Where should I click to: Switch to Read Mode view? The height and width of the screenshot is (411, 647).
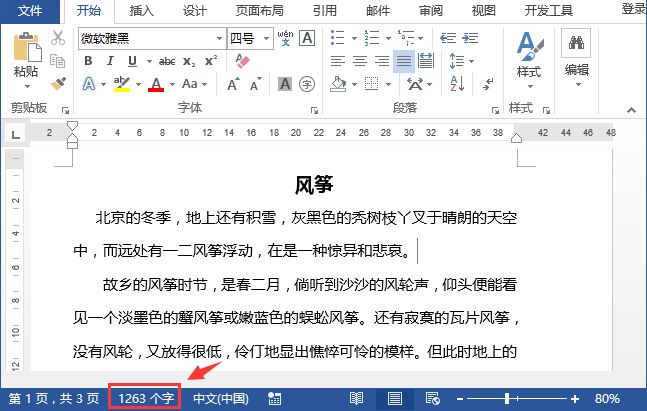tap(357, 398)
